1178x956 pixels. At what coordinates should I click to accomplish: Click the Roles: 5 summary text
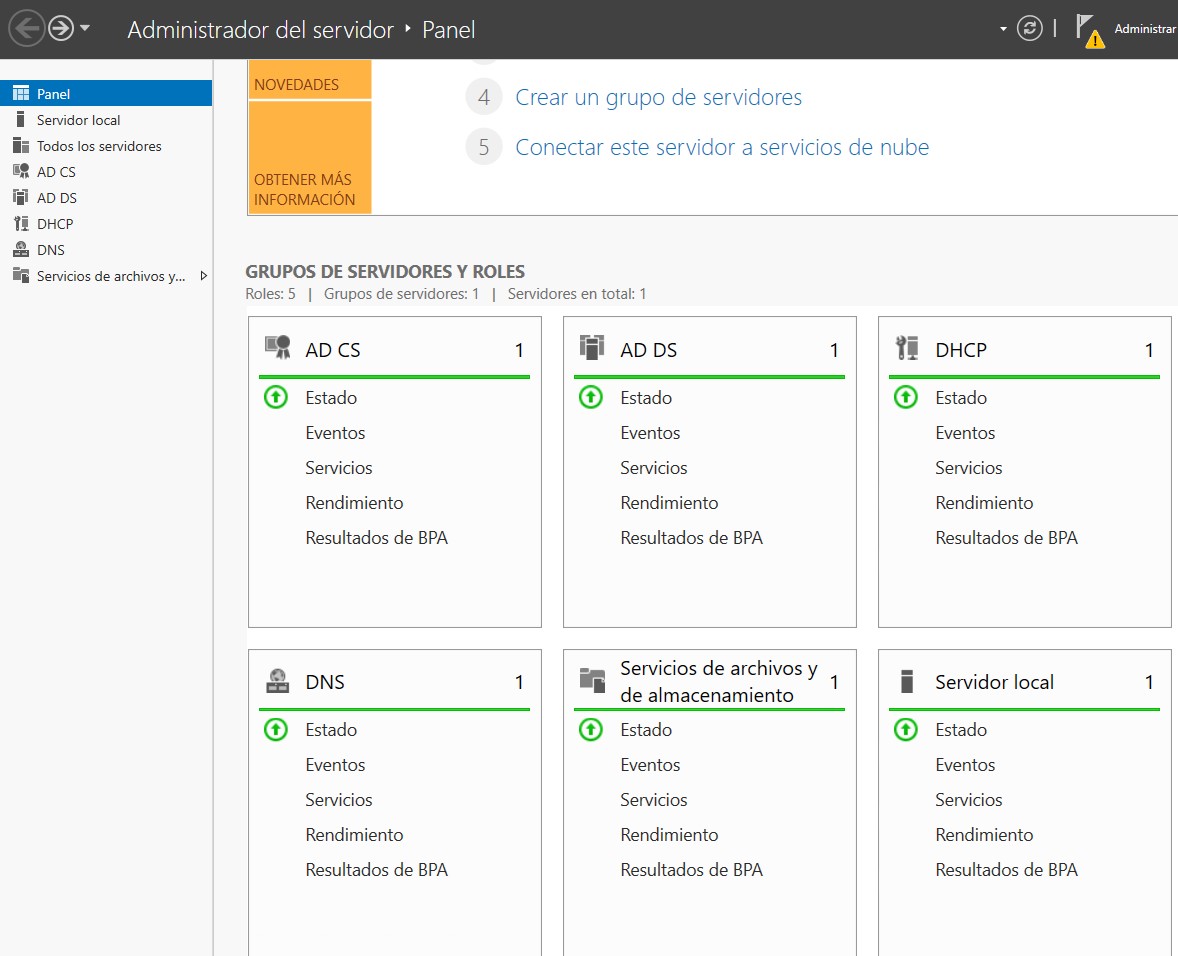click(270, 294)
